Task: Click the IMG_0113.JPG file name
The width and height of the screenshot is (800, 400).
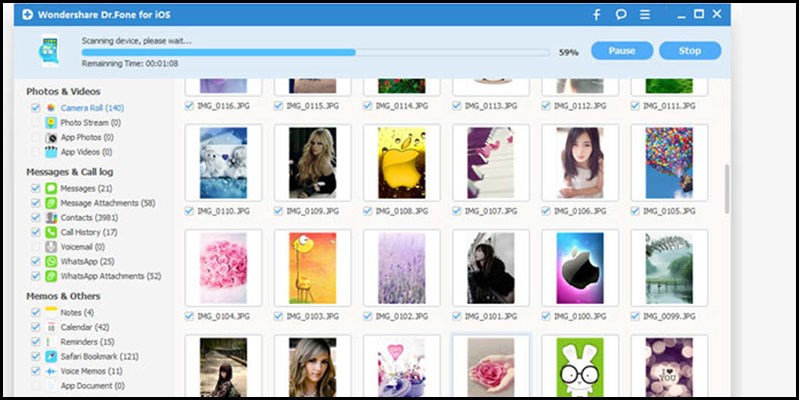Action: [491, 106]
